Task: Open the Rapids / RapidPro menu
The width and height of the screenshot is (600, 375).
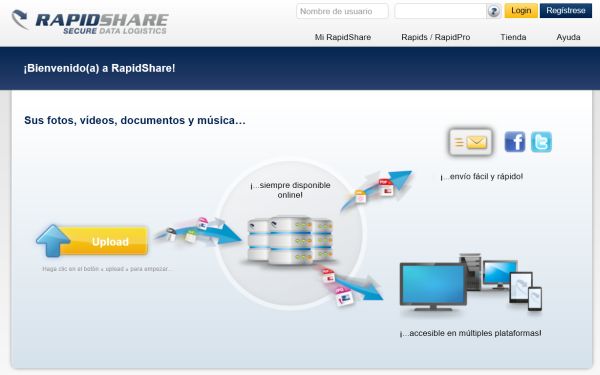Action: point(435,37)
